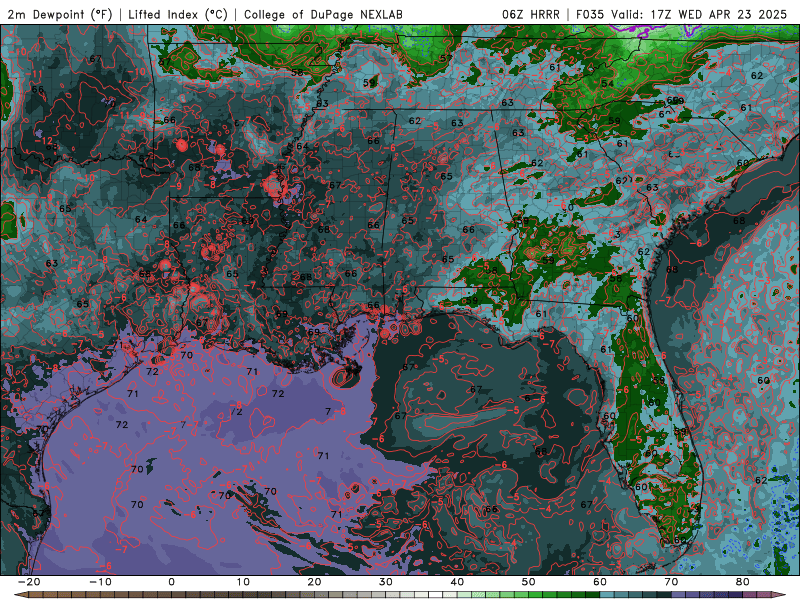
Task: Click the "Lifted Index (°C)" title label
Action: tap(178, 14)
